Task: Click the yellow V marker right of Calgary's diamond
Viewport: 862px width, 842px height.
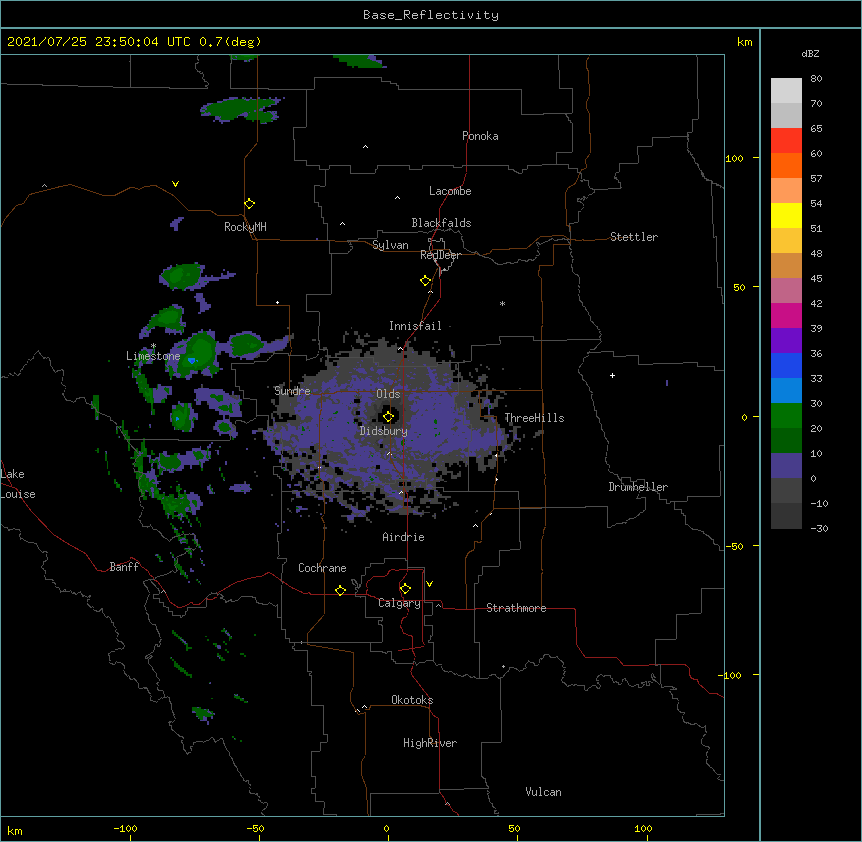Action: (429, 584)
